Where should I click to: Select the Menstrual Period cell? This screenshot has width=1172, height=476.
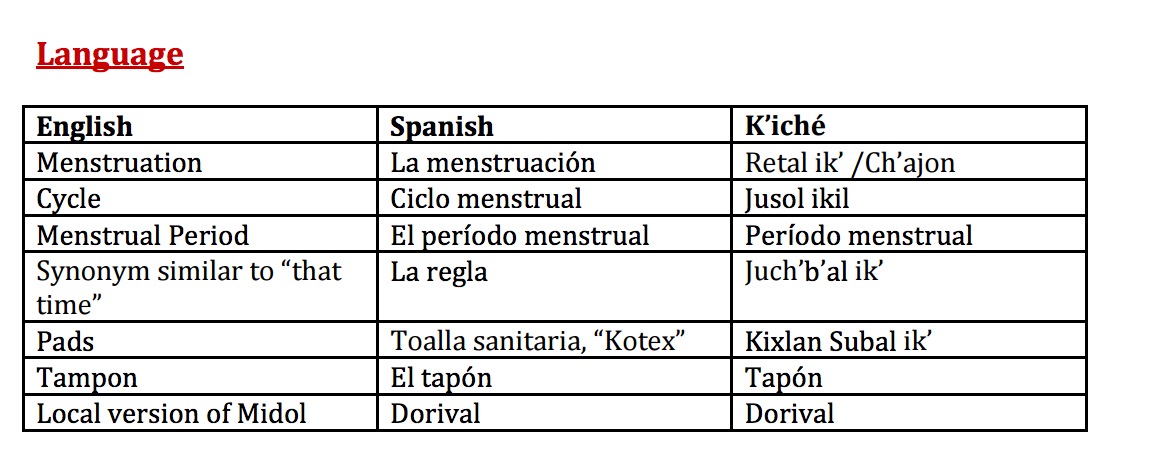coord(200,234)
